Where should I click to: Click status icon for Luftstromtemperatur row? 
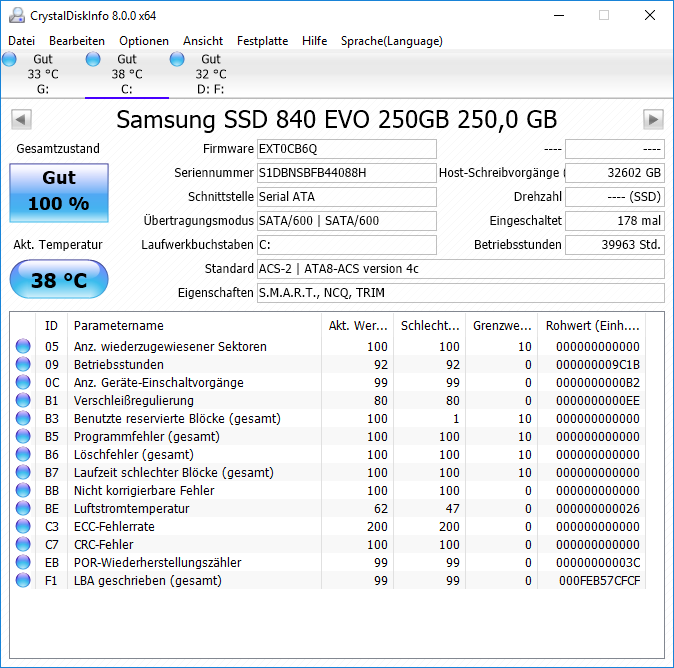23,509
